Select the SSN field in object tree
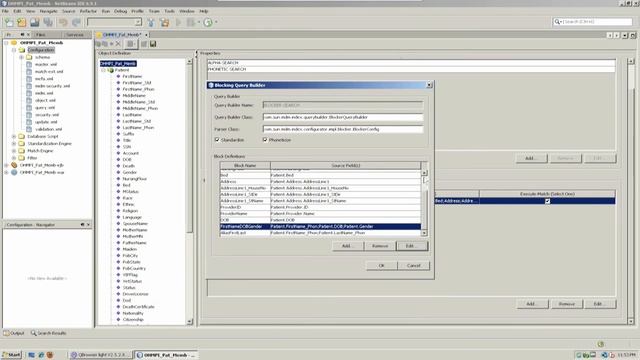 (127, 147)
